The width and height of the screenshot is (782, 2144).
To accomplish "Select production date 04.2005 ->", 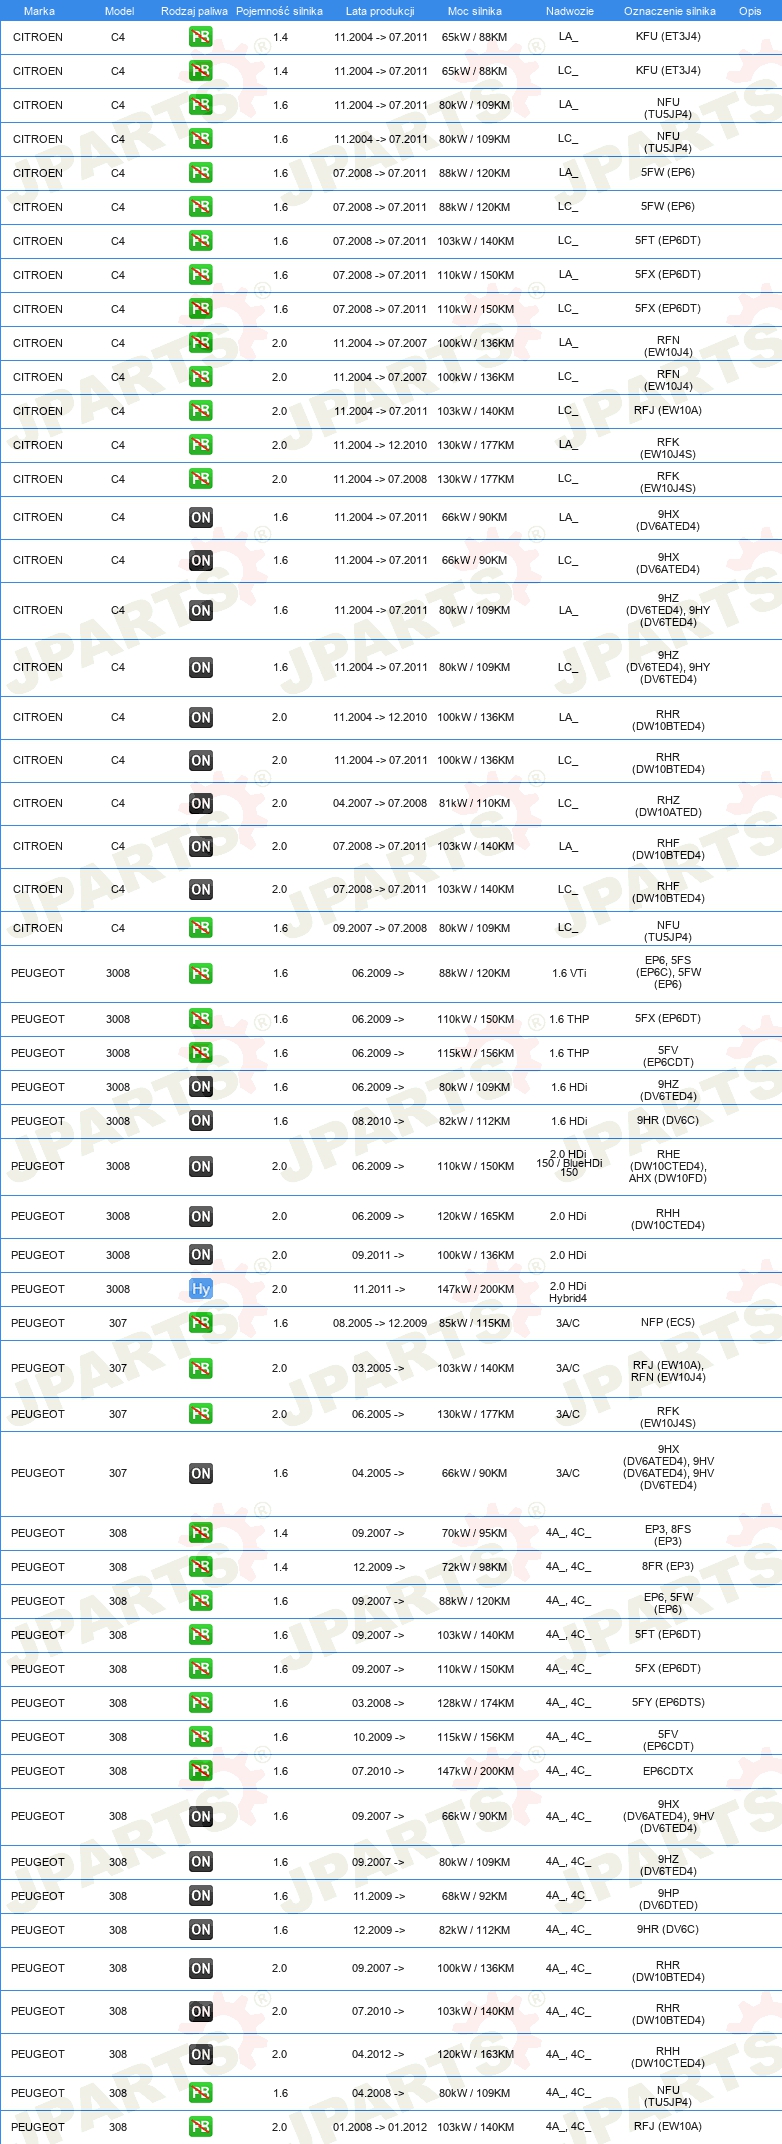I will (x=378, y=1473).
